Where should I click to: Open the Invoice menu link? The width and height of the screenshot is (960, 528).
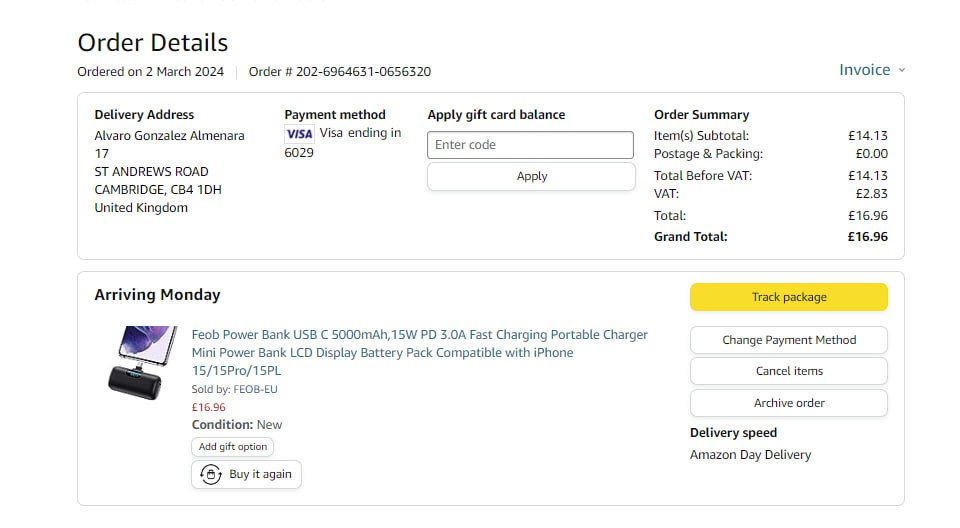864,70
